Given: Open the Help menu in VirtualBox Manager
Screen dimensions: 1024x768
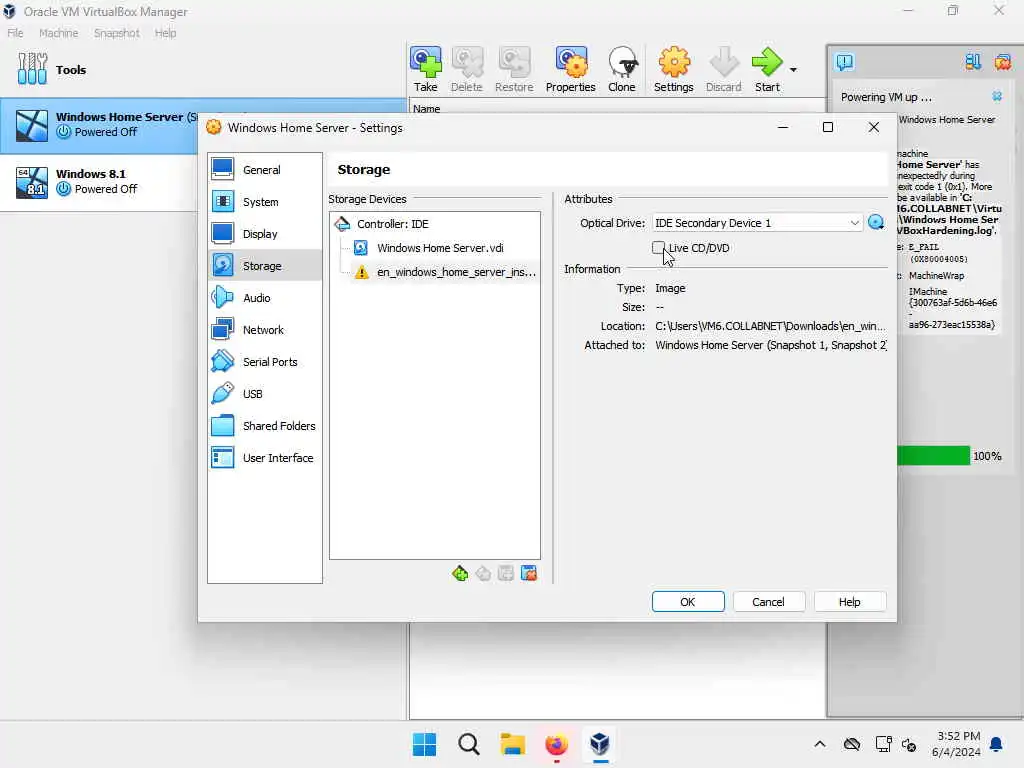Looking at the screenshot, I should 165,33.
